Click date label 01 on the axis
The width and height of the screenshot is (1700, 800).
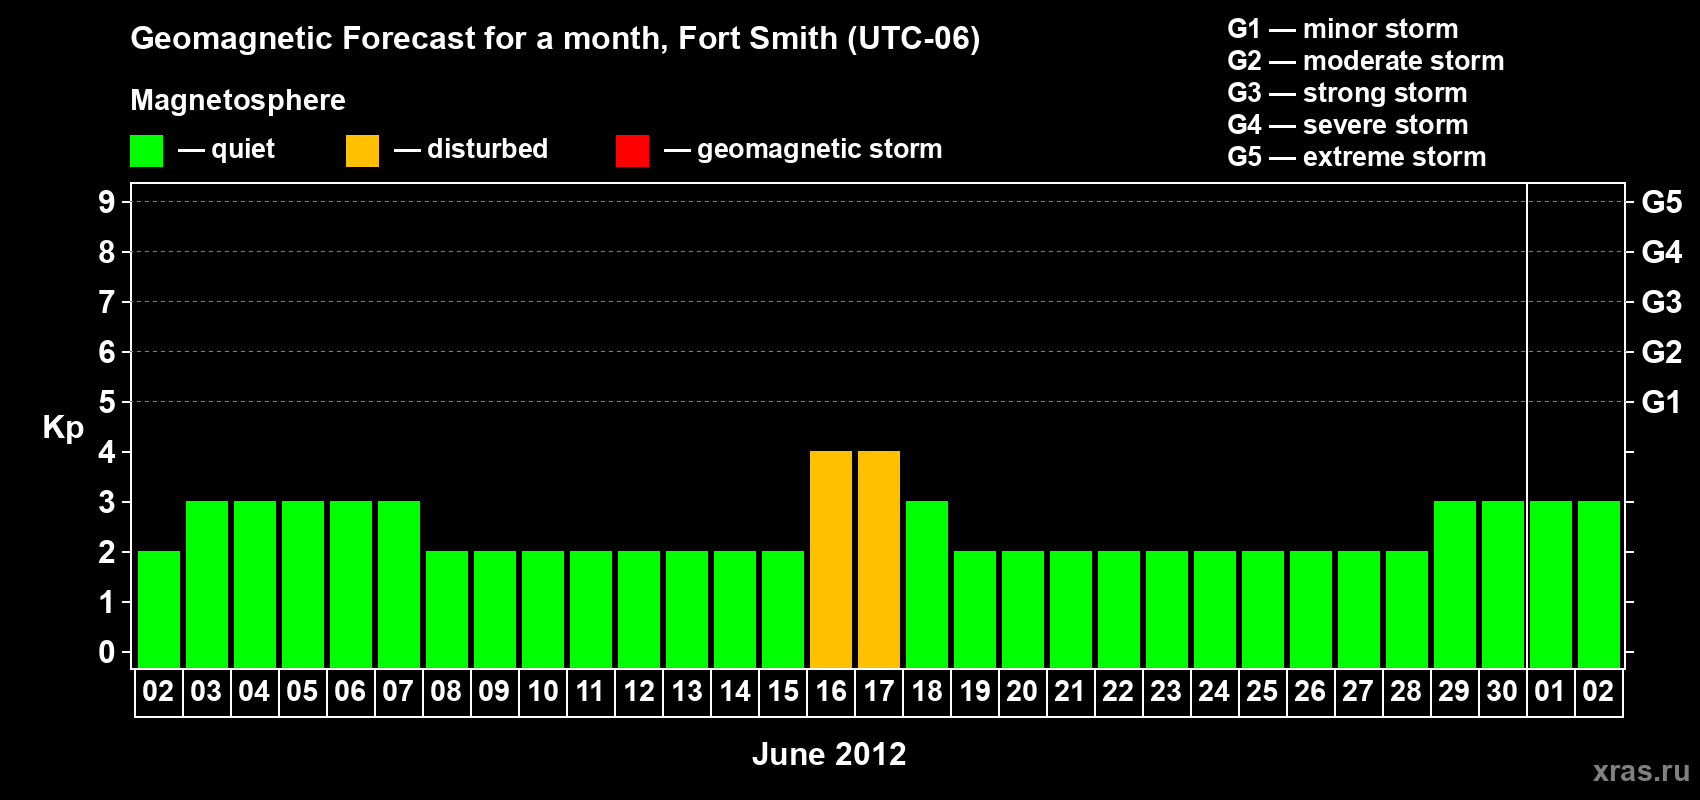1550,691
